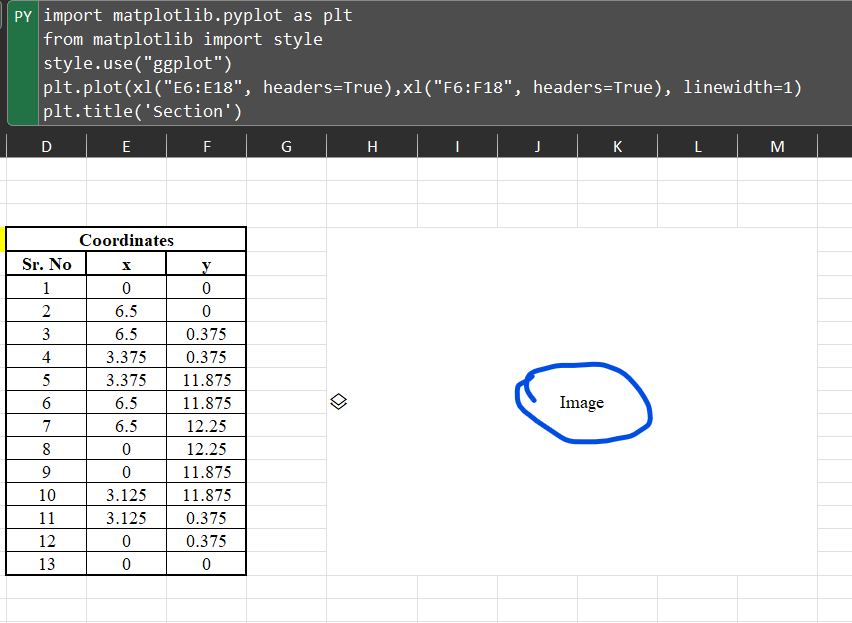The image size is (852, 623).
Task: Click the plt.title('Section') code line
Action: (142, 111)
